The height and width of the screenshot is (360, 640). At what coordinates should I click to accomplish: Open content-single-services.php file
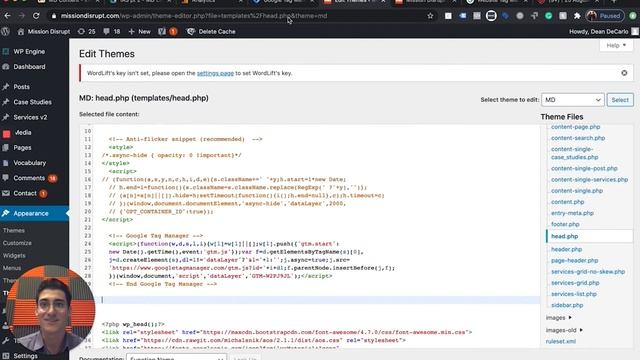(589, 180)
